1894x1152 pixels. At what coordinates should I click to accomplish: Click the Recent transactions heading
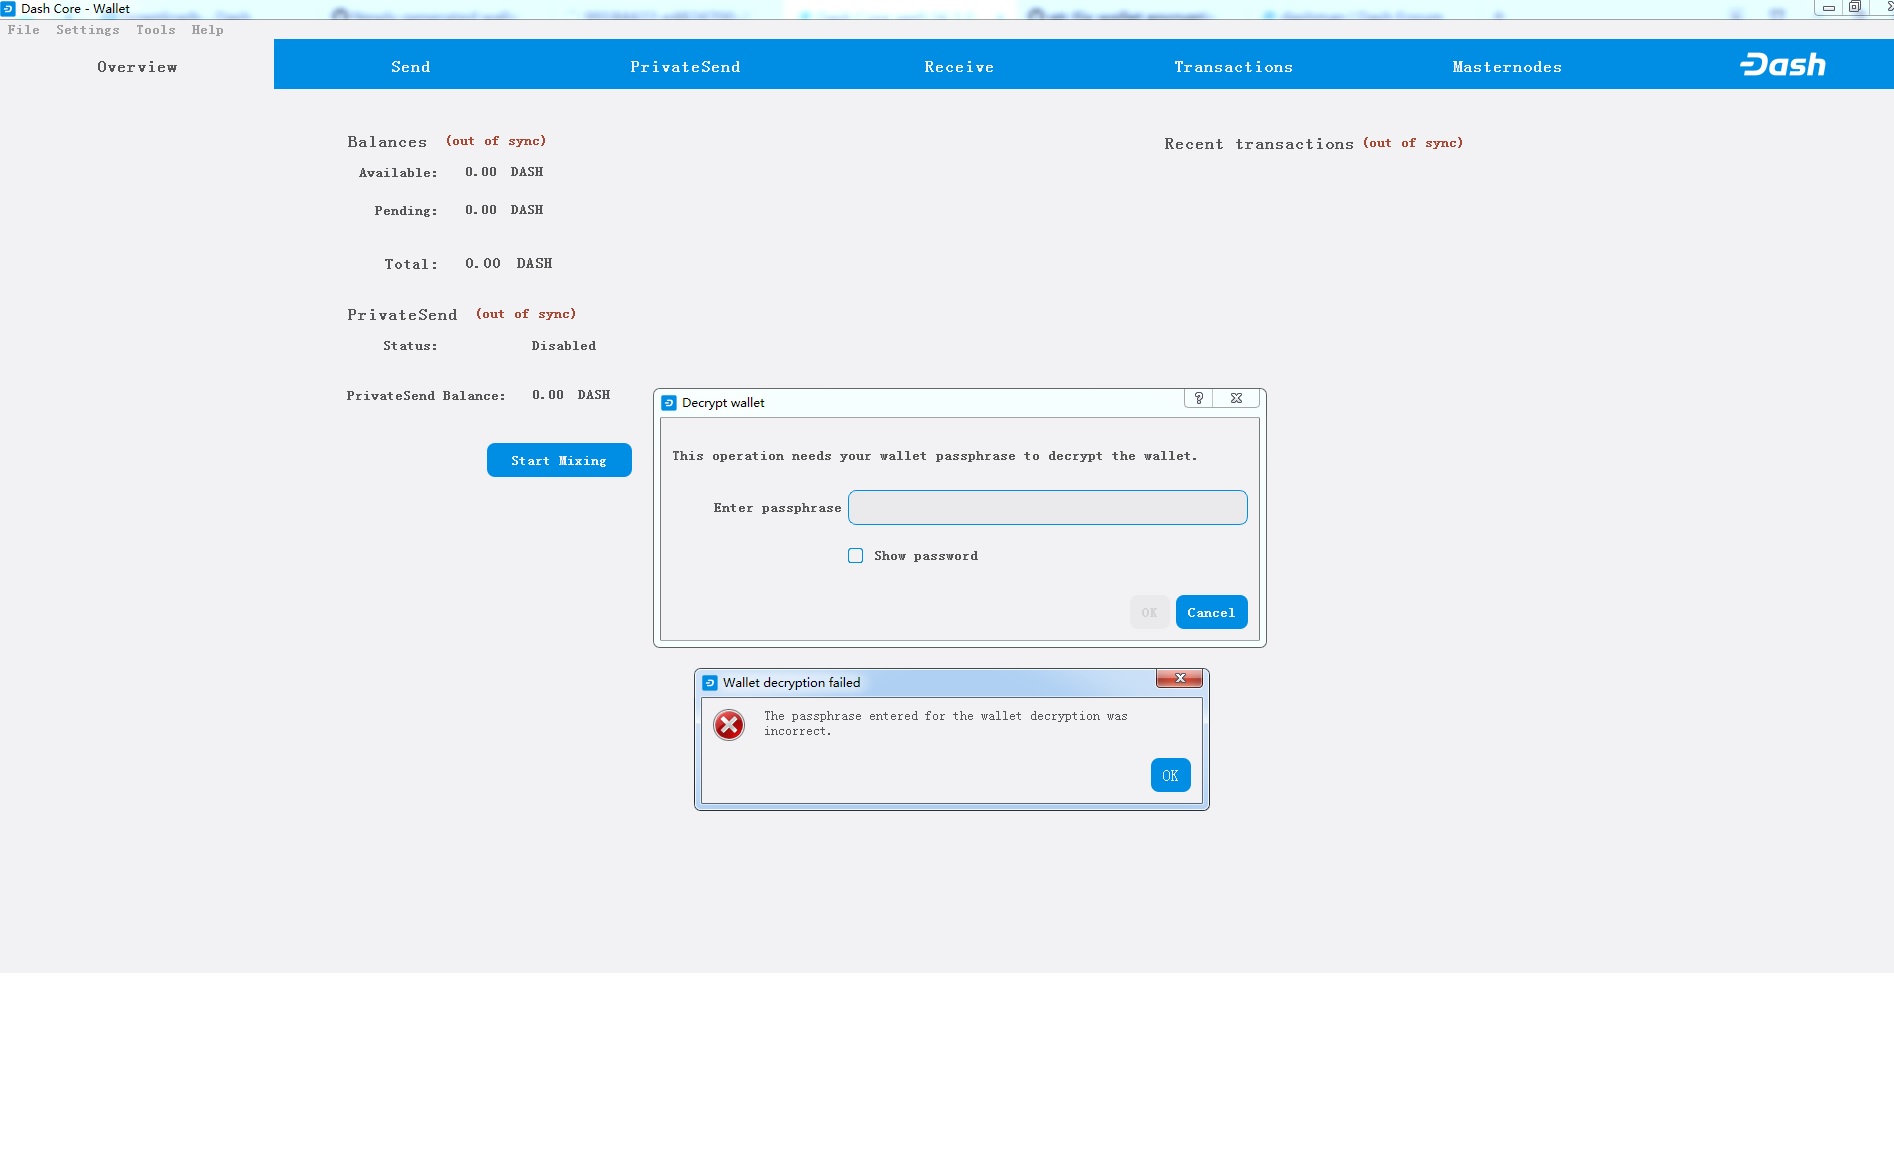(x=1259, y=144)
